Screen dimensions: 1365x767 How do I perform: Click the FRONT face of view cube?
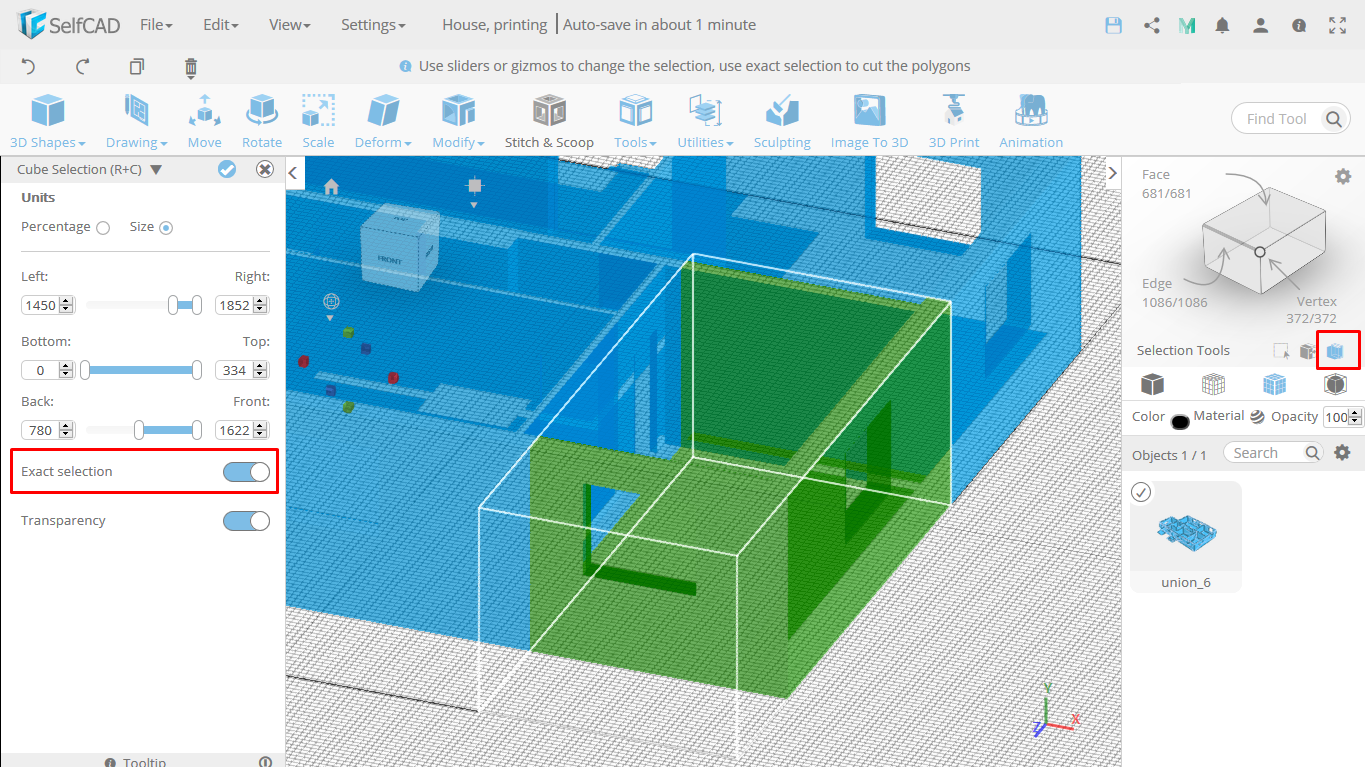coord(389,258)
